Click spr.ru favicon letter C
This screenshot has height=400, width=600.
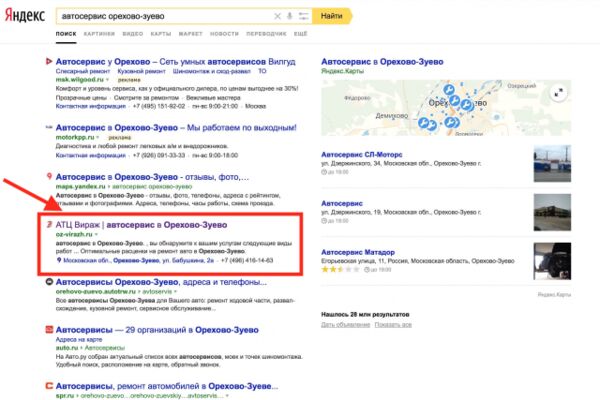tap(49, 385)
